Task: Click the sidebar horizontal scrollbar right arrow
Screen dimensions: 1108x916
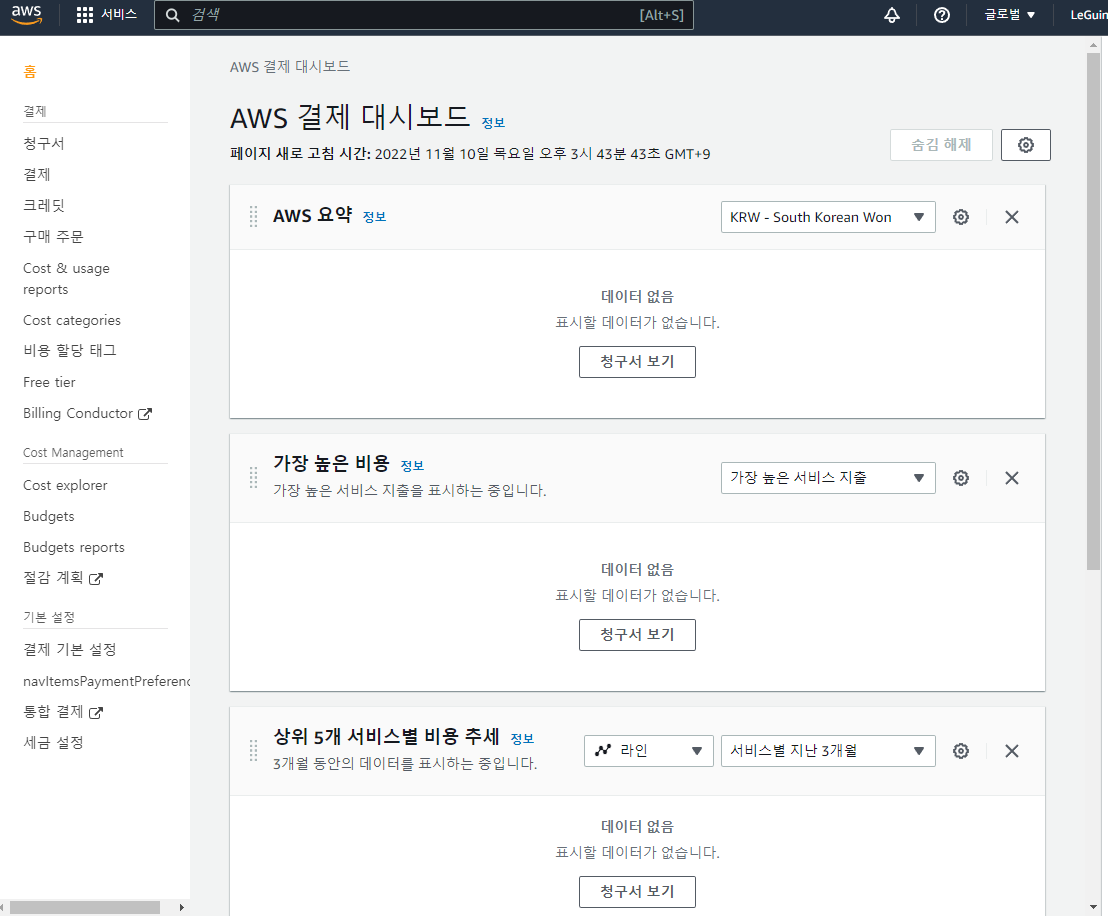Action: pyautogui.click(x=182, y=908)
